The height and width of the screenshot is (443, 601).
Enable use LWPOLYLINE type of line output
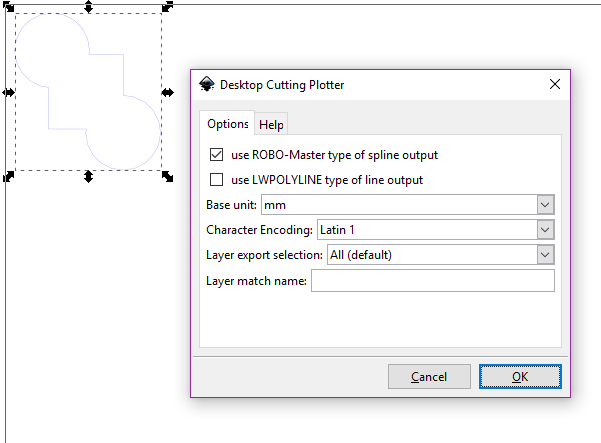(x=217, y=180)
